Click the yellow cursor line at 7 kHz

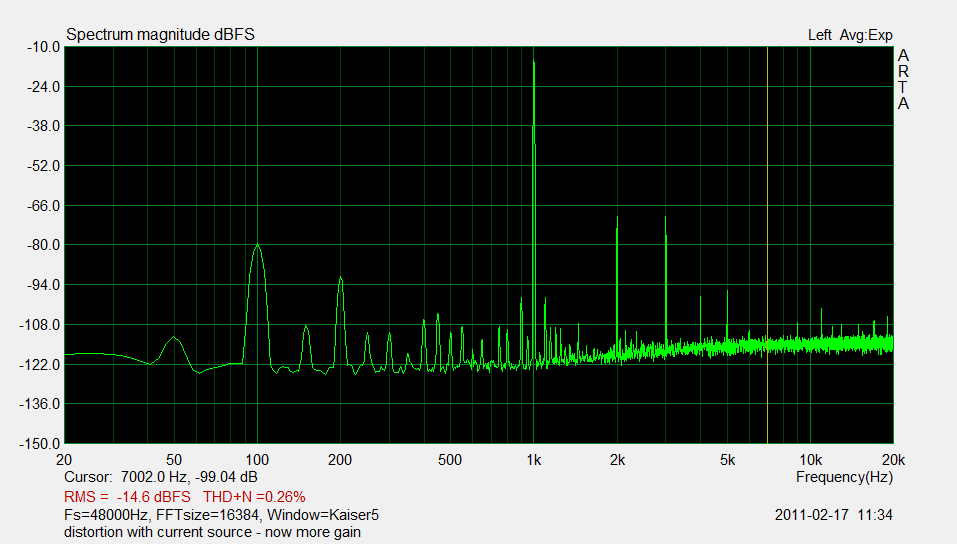coord(767,244)
